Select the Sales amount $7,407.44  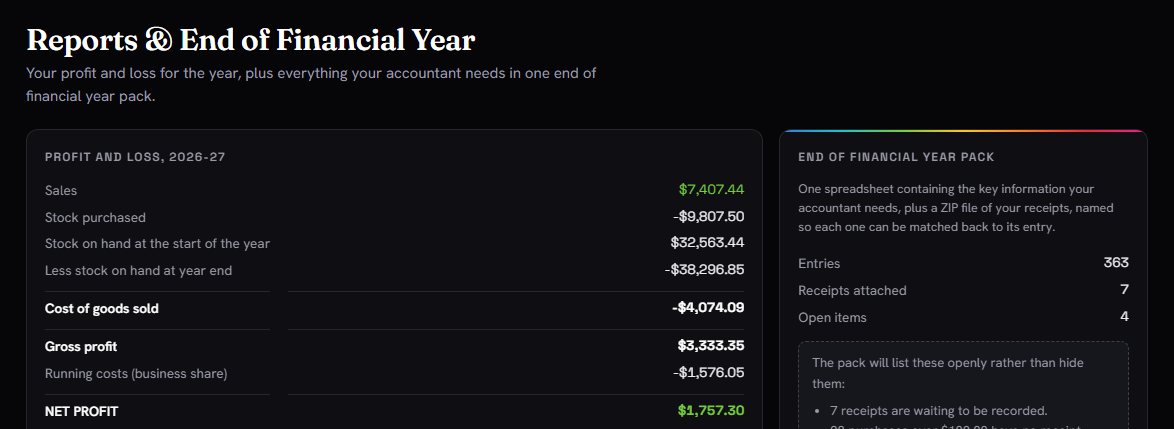coord(711,189)
